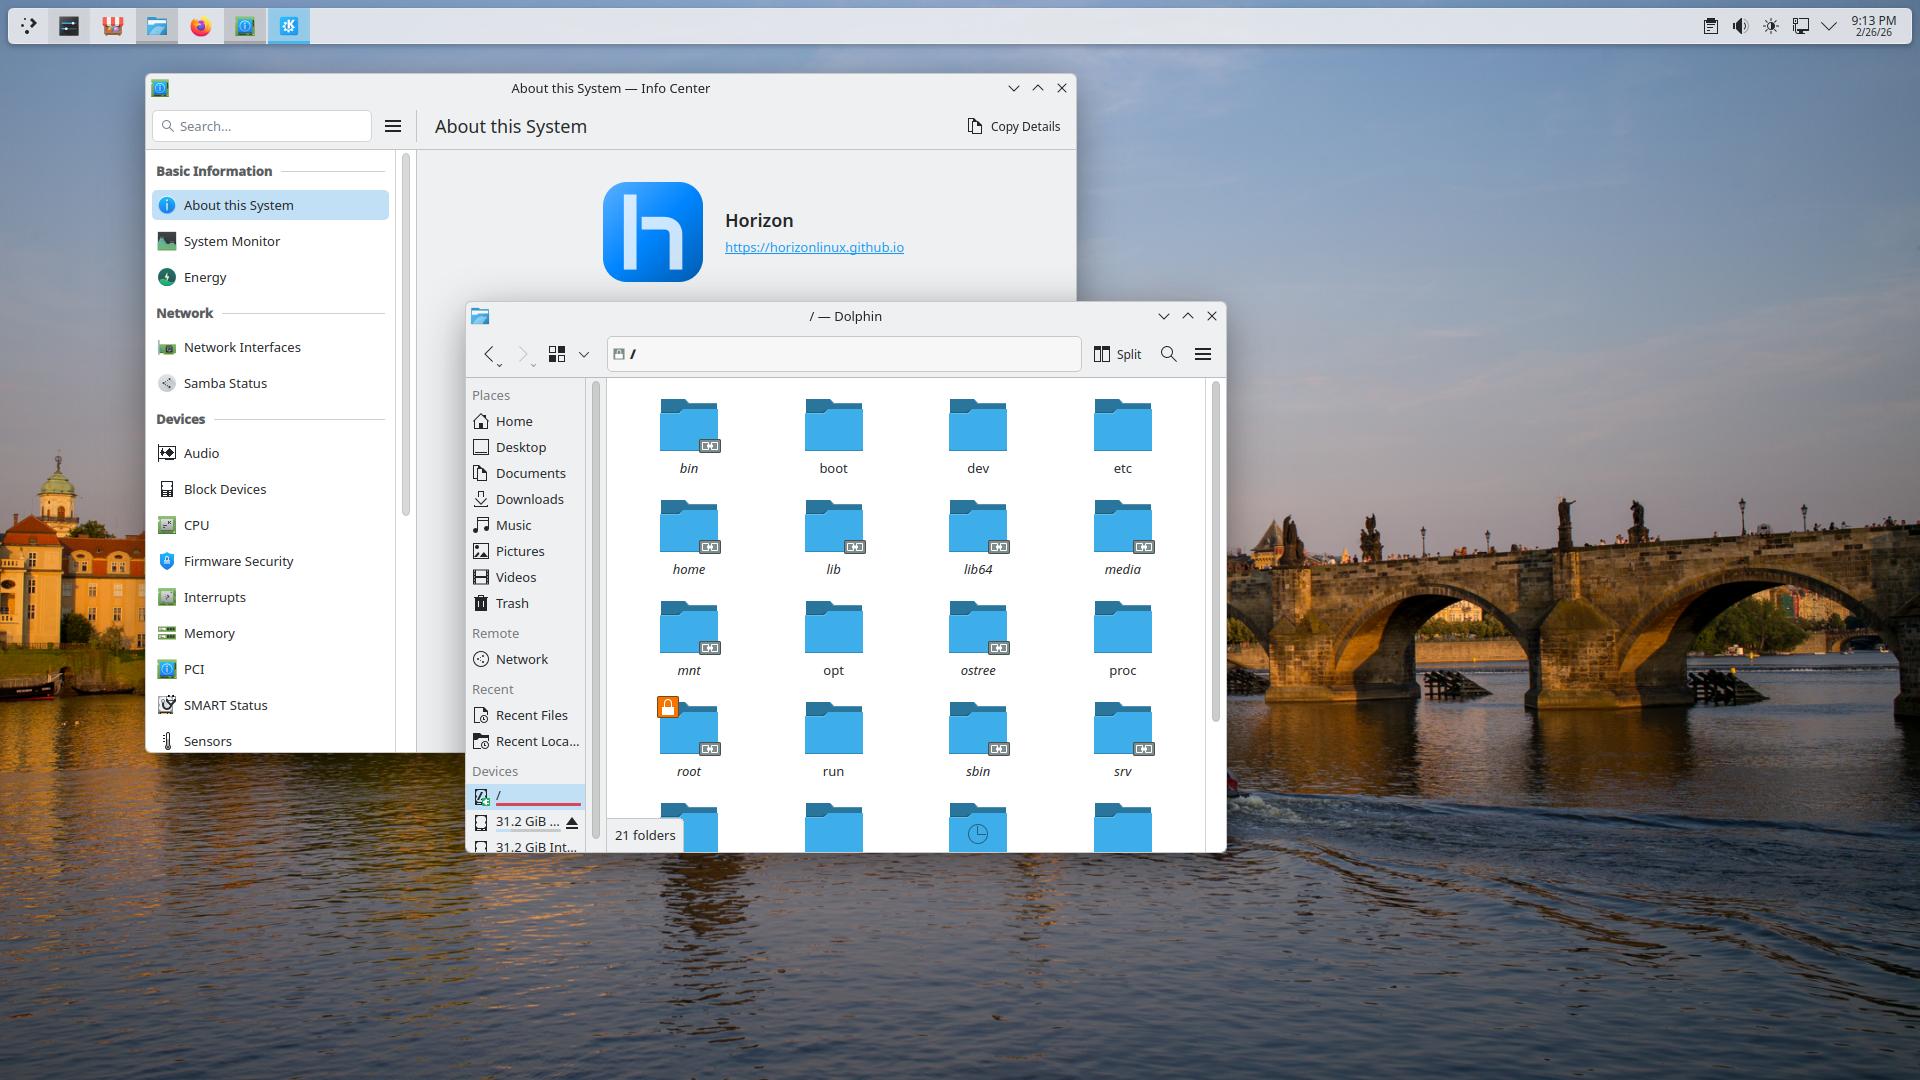Click Dolphin's vertical scrollbar in the folder view
Viewport: 1920px width, 1080px height.
tap(1215, 550)
